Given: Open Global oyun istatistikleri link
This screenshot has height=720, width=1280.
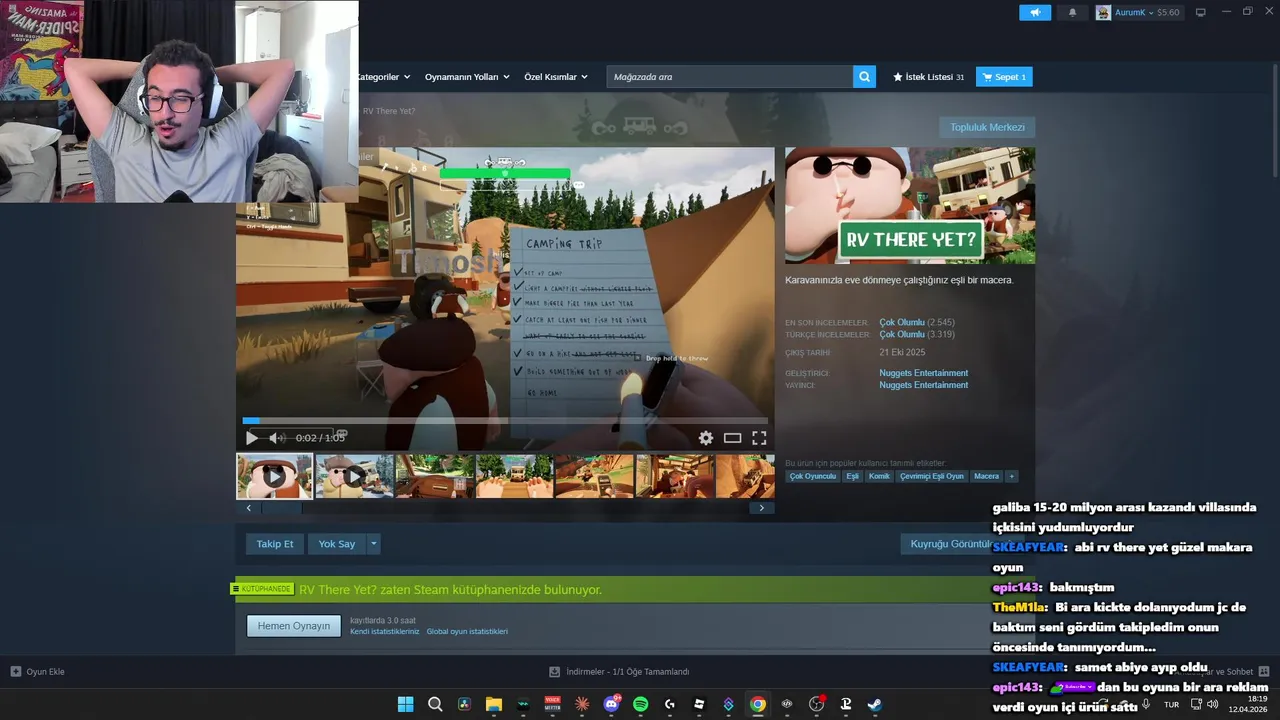Looking at the screenshot, I should point(467,632).
